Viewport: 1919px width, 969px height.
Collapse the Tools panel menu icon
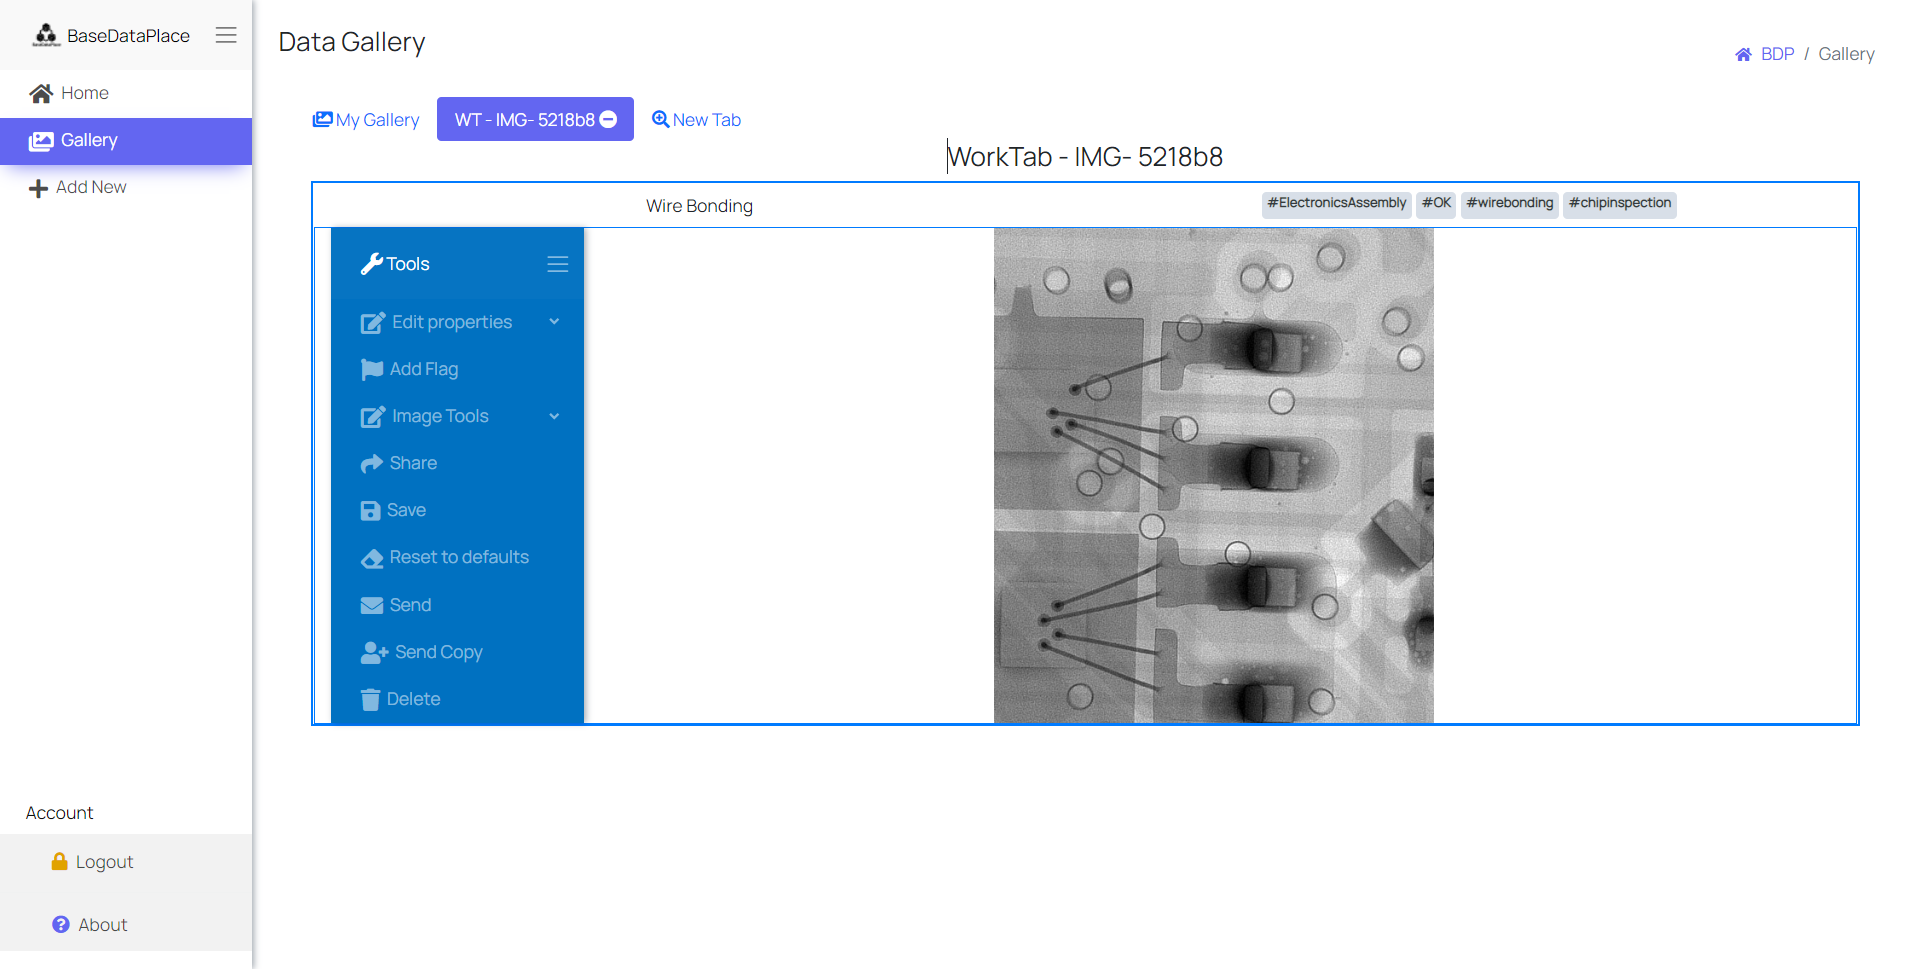click(x=557, y=264)
